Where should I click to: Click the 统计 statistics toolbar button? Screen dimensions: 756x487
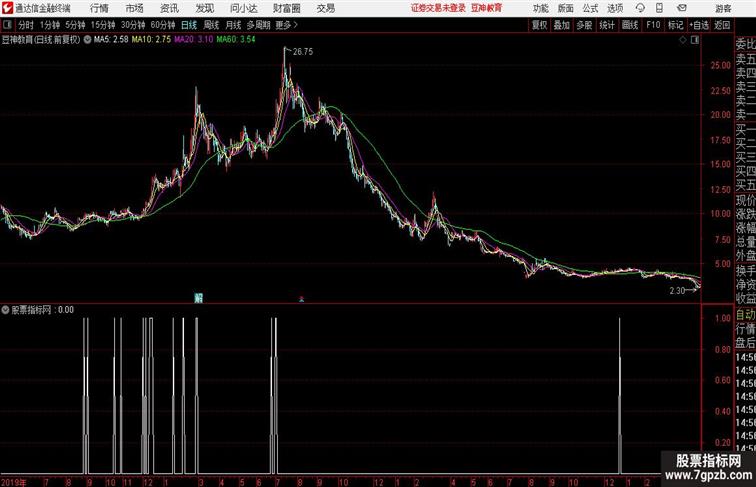coord(607,25)
